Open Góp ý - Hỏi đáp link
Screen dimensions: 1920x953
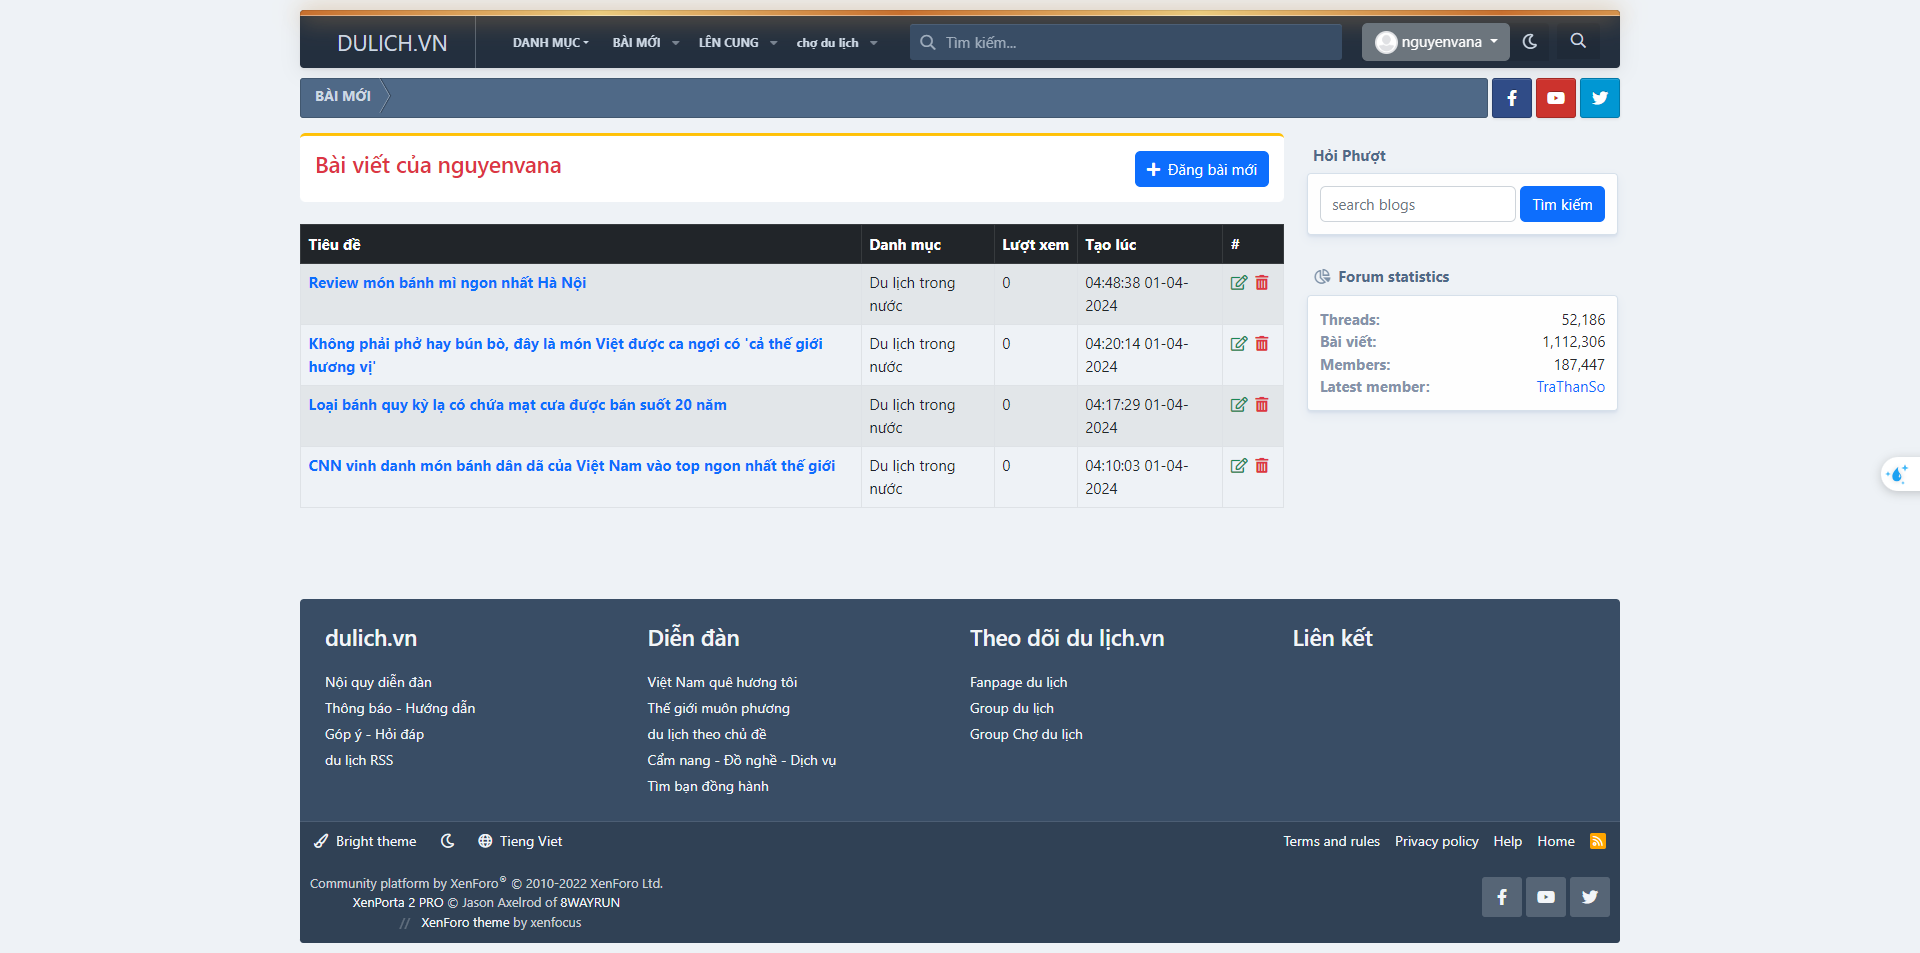pos(374,734)
